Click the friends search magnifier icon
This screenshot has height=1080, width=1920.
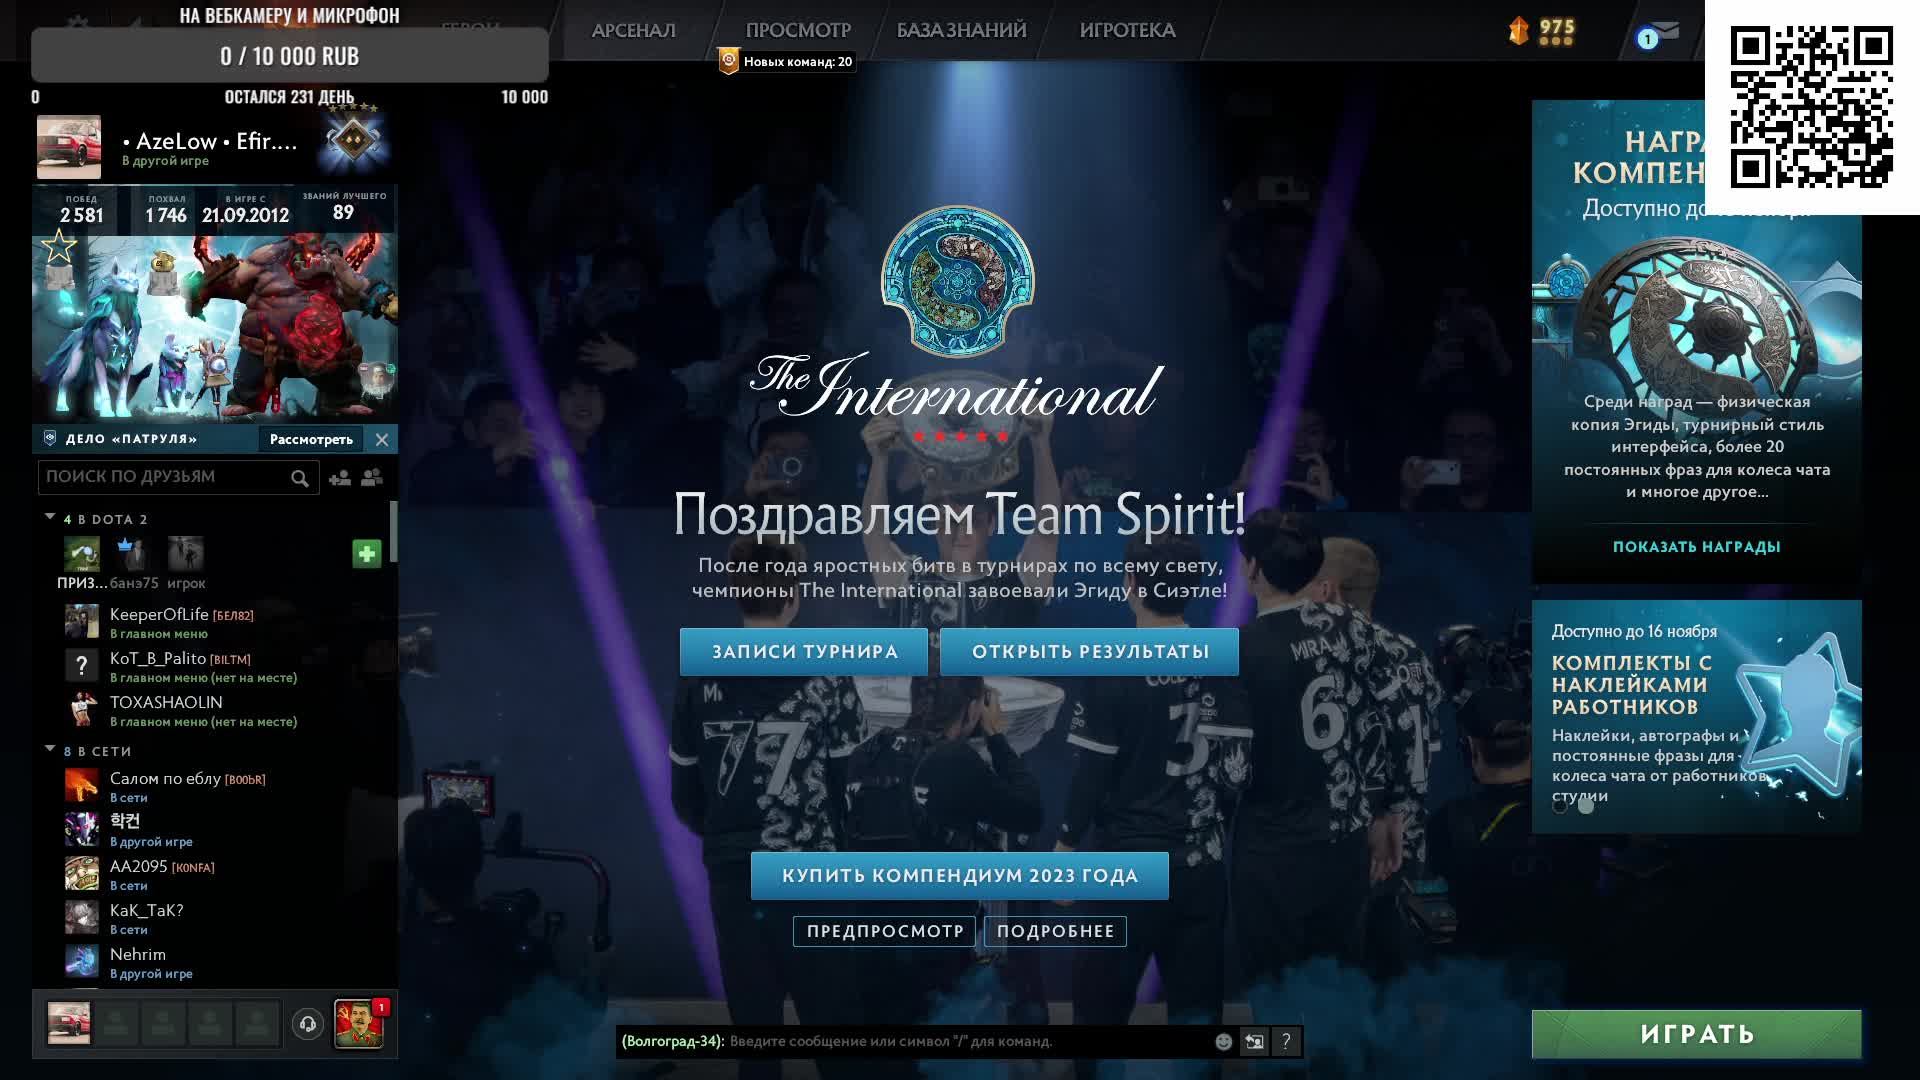point(299,479)
